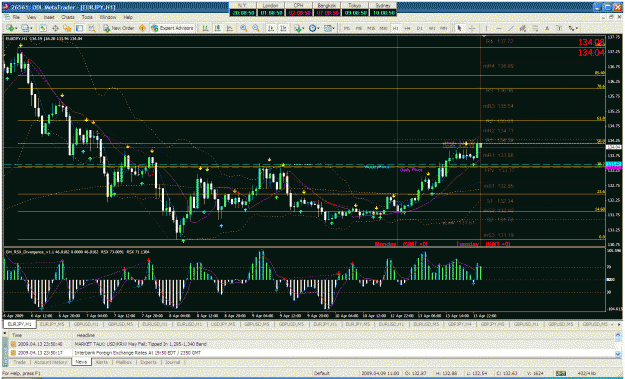Open the Profiles toolbar icon
The width and height of the screenshot is (625, 379).
[25, 28]
